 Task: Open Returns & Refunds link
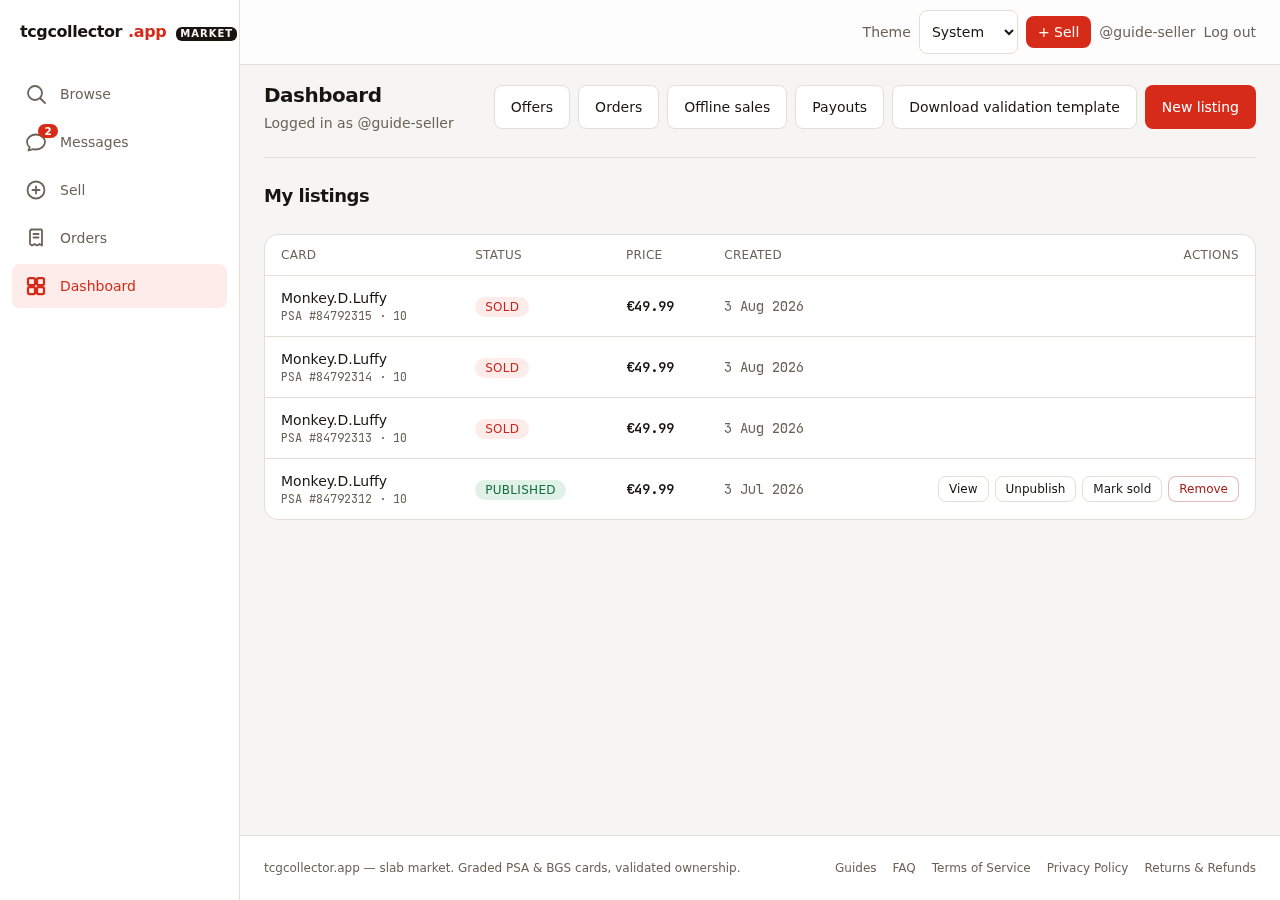click(1200, 868)
